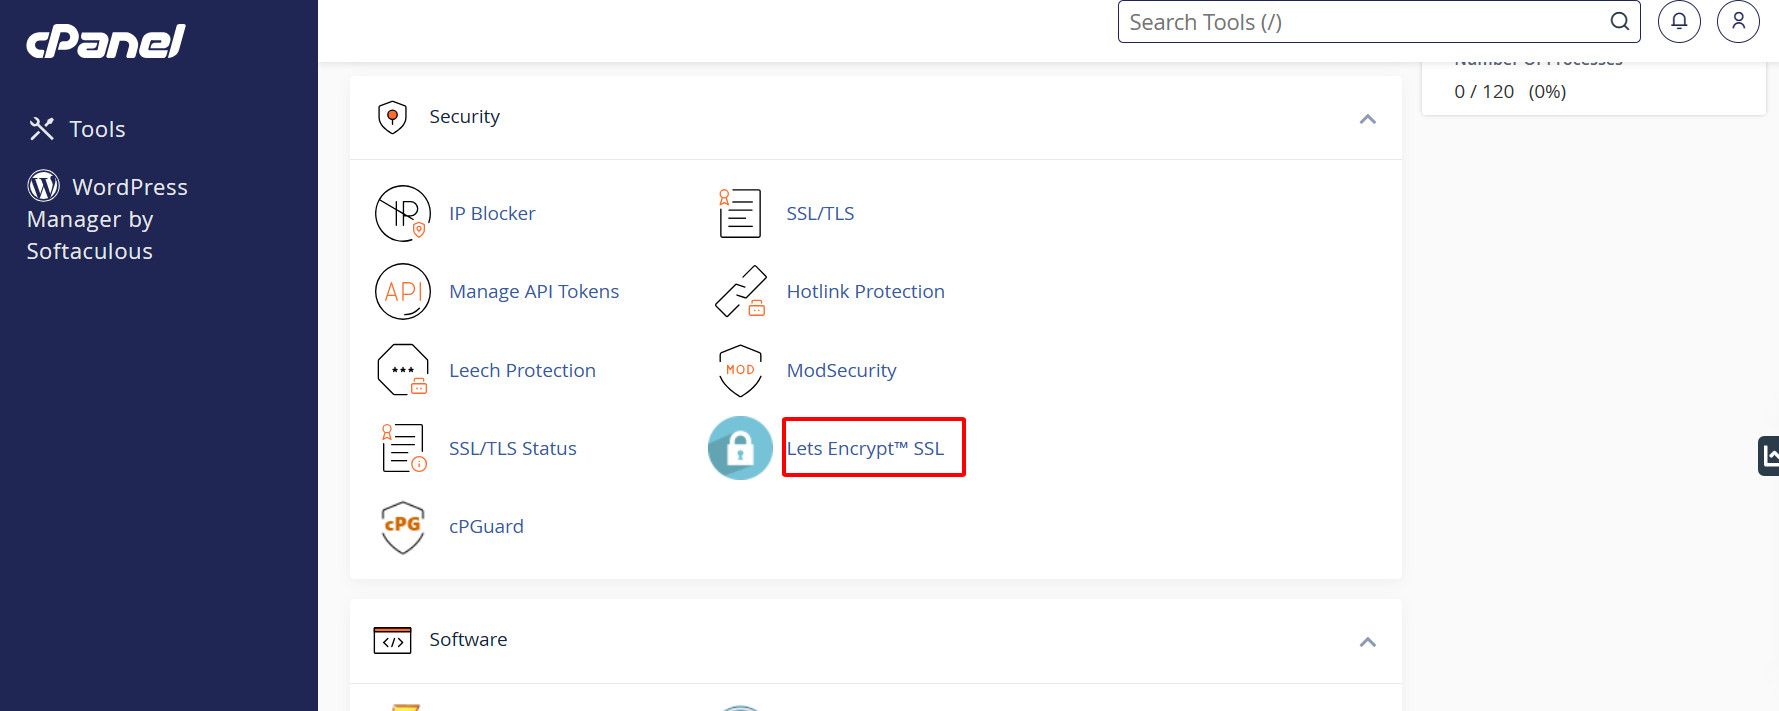Collapse the Security section chevron
The image size is (1779, 711).
[1368, 119]
